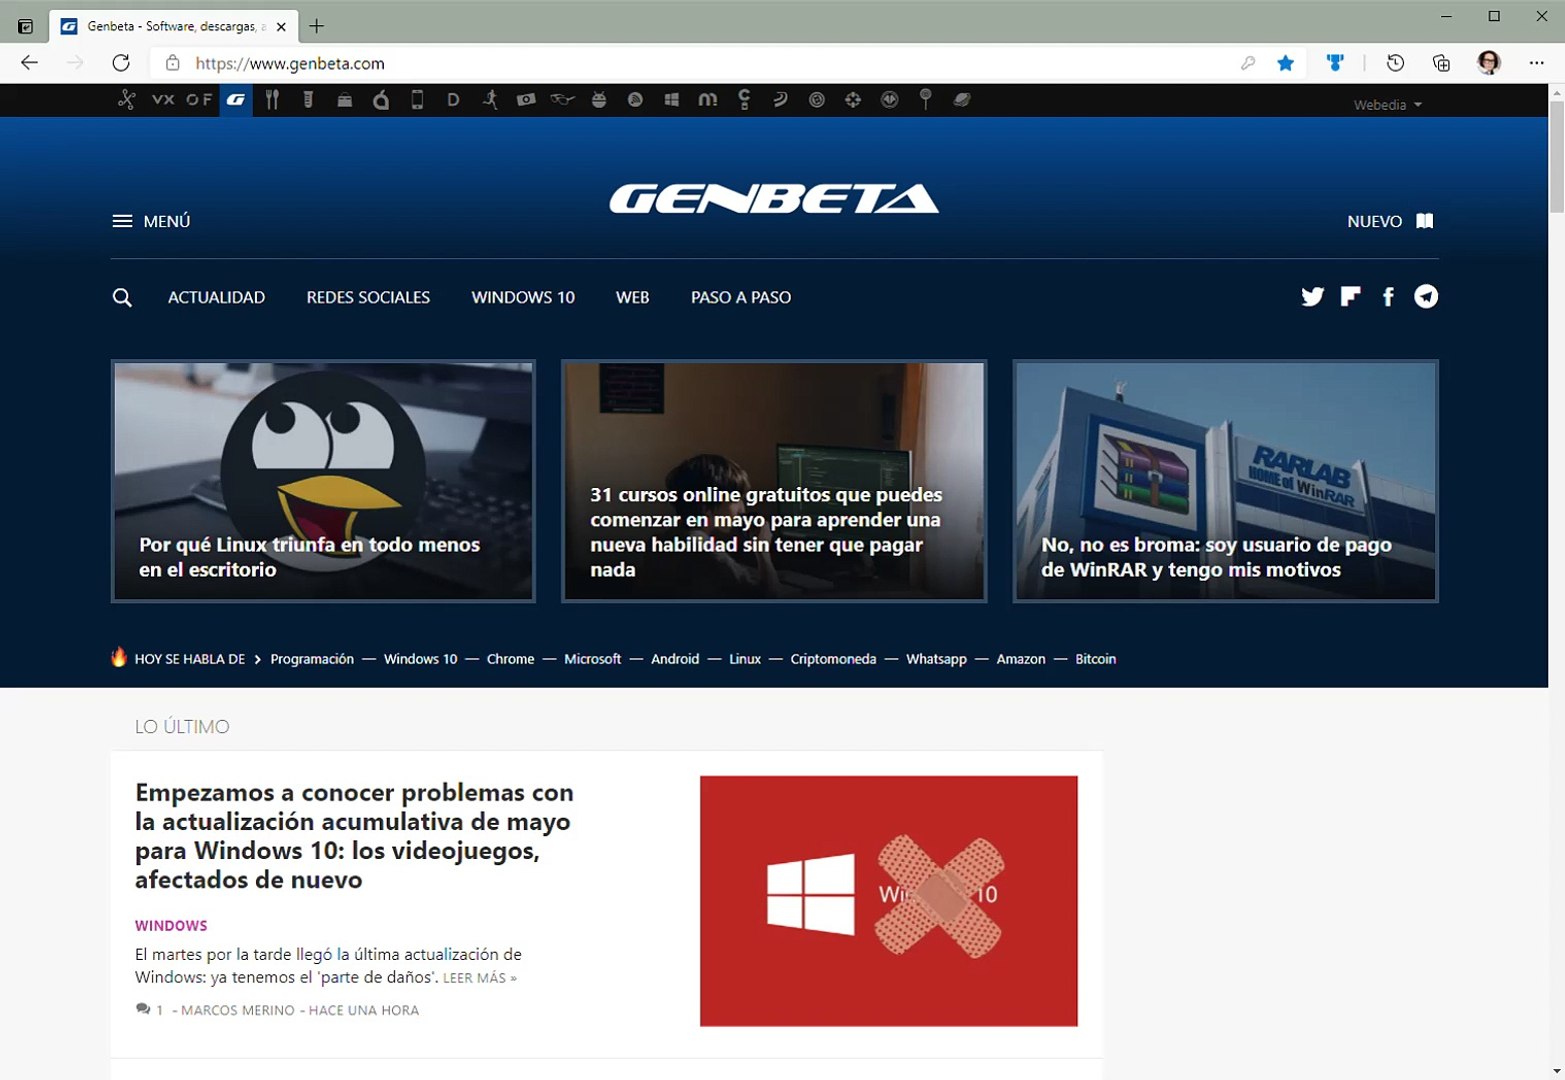Open the Android robot site icon
This screenshot has height=1080, width=1565.
tap(599, 99)
